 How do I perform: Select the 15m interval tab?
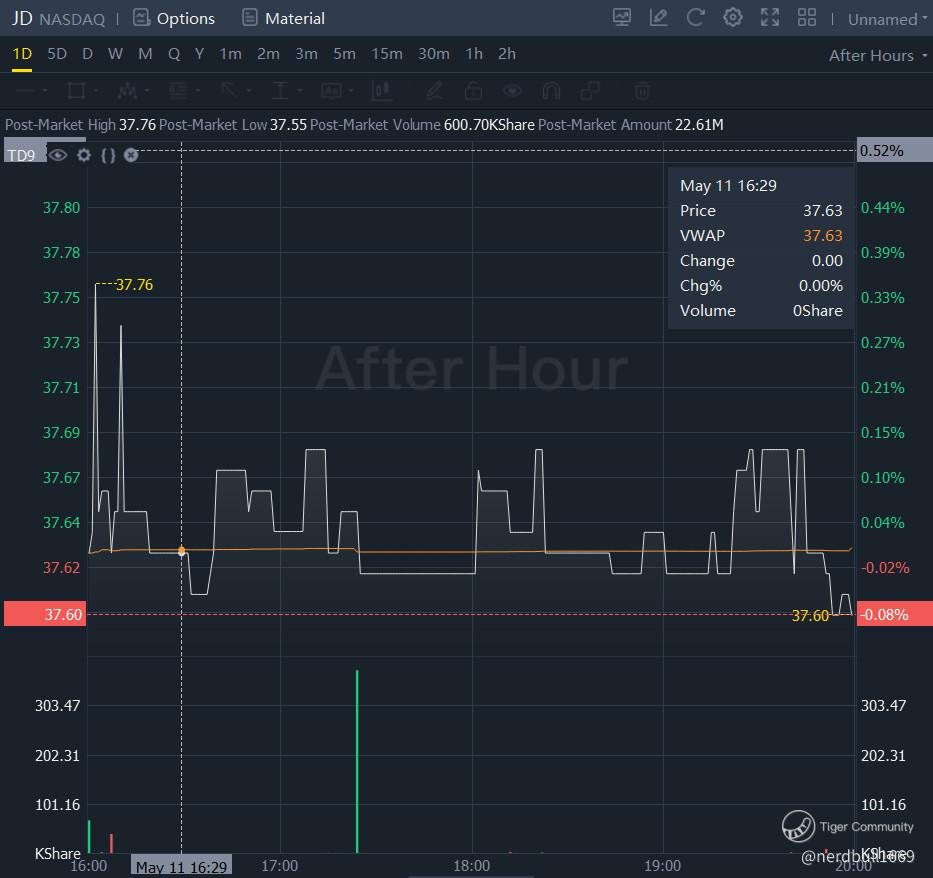click(x=387, y=54)
